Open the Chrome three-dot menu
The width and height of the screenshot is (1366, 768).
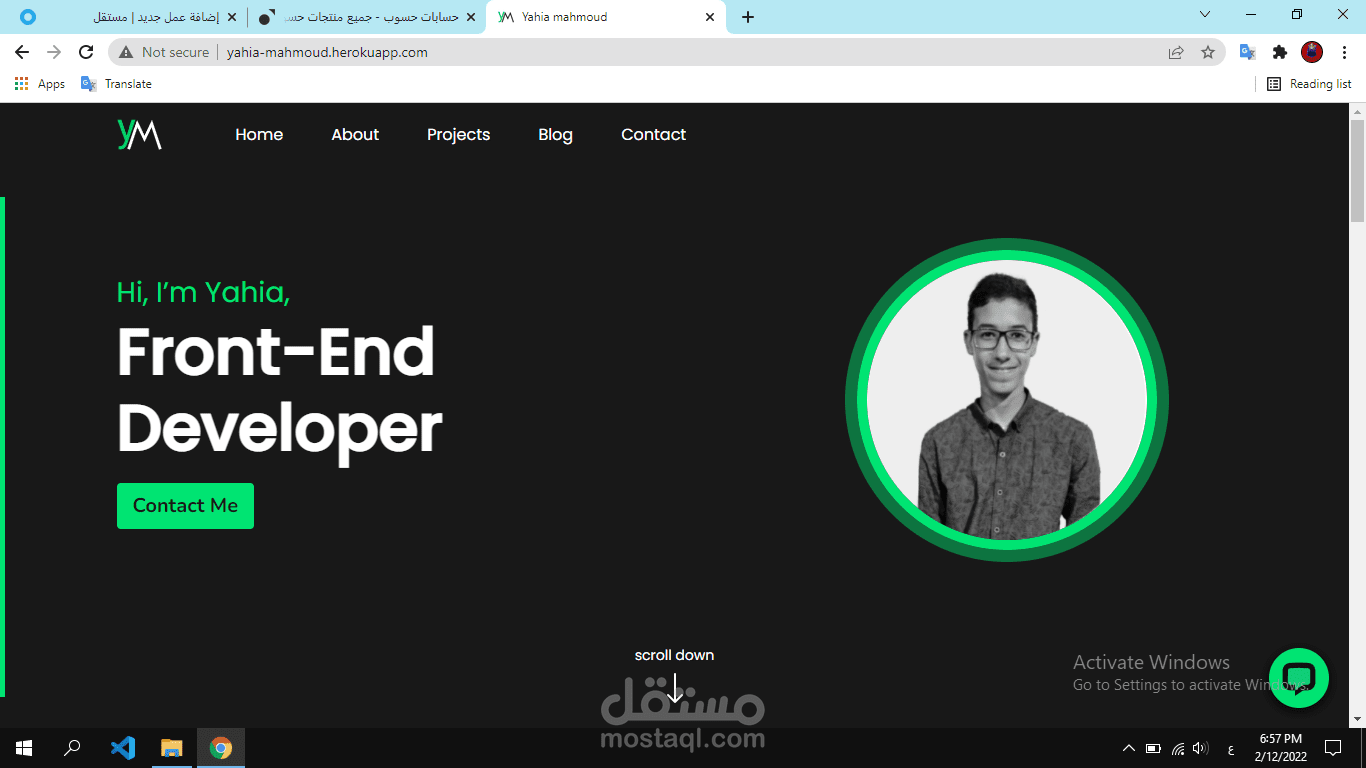click(1343, 52)
